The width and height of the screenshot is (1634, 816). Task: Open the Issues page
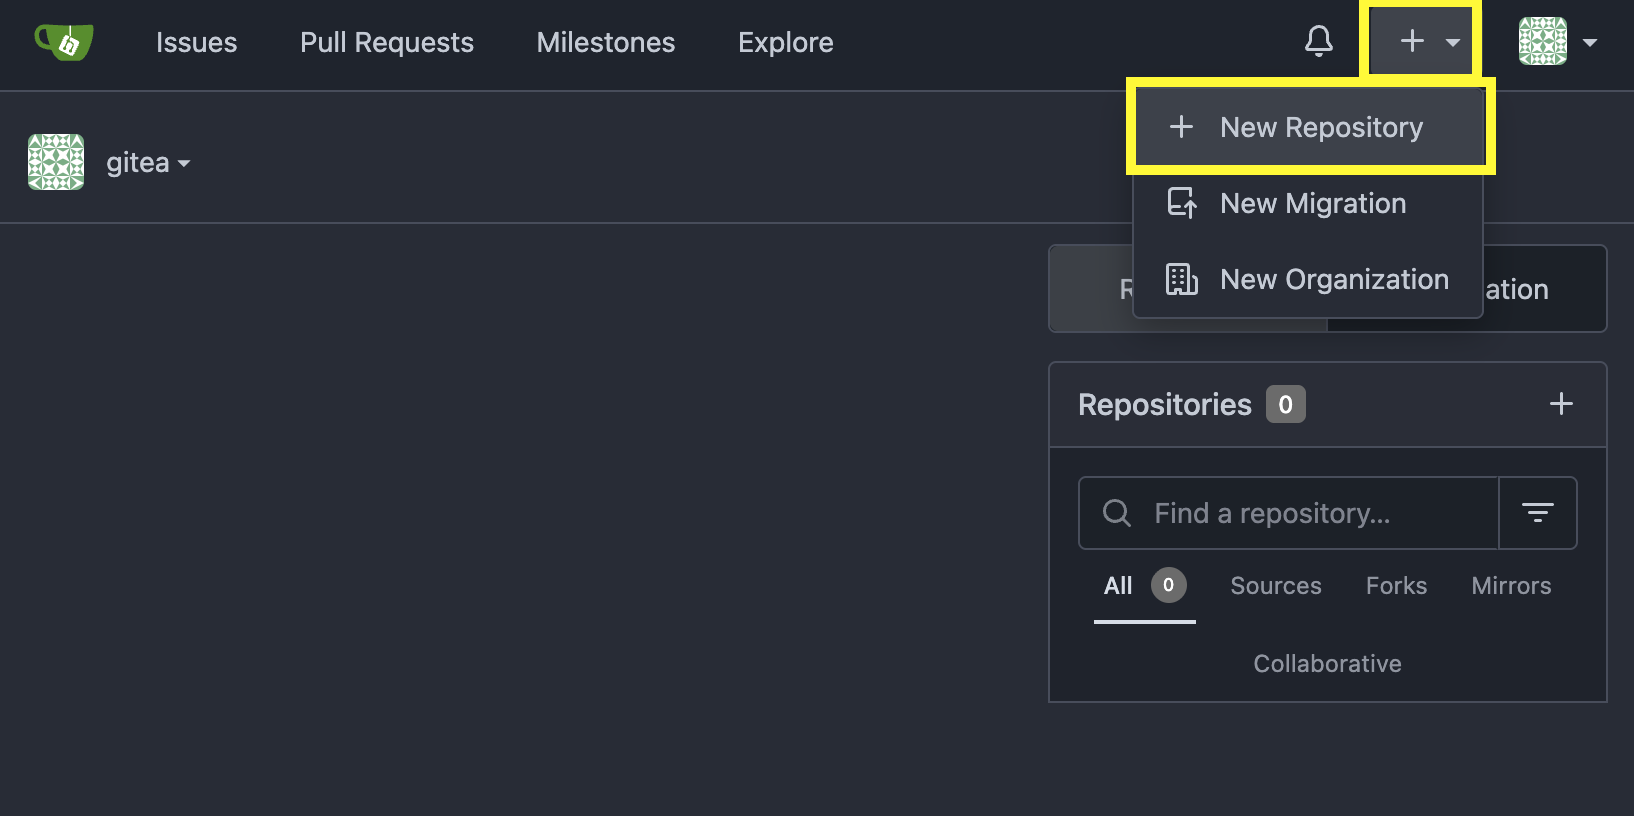[196, 42]
